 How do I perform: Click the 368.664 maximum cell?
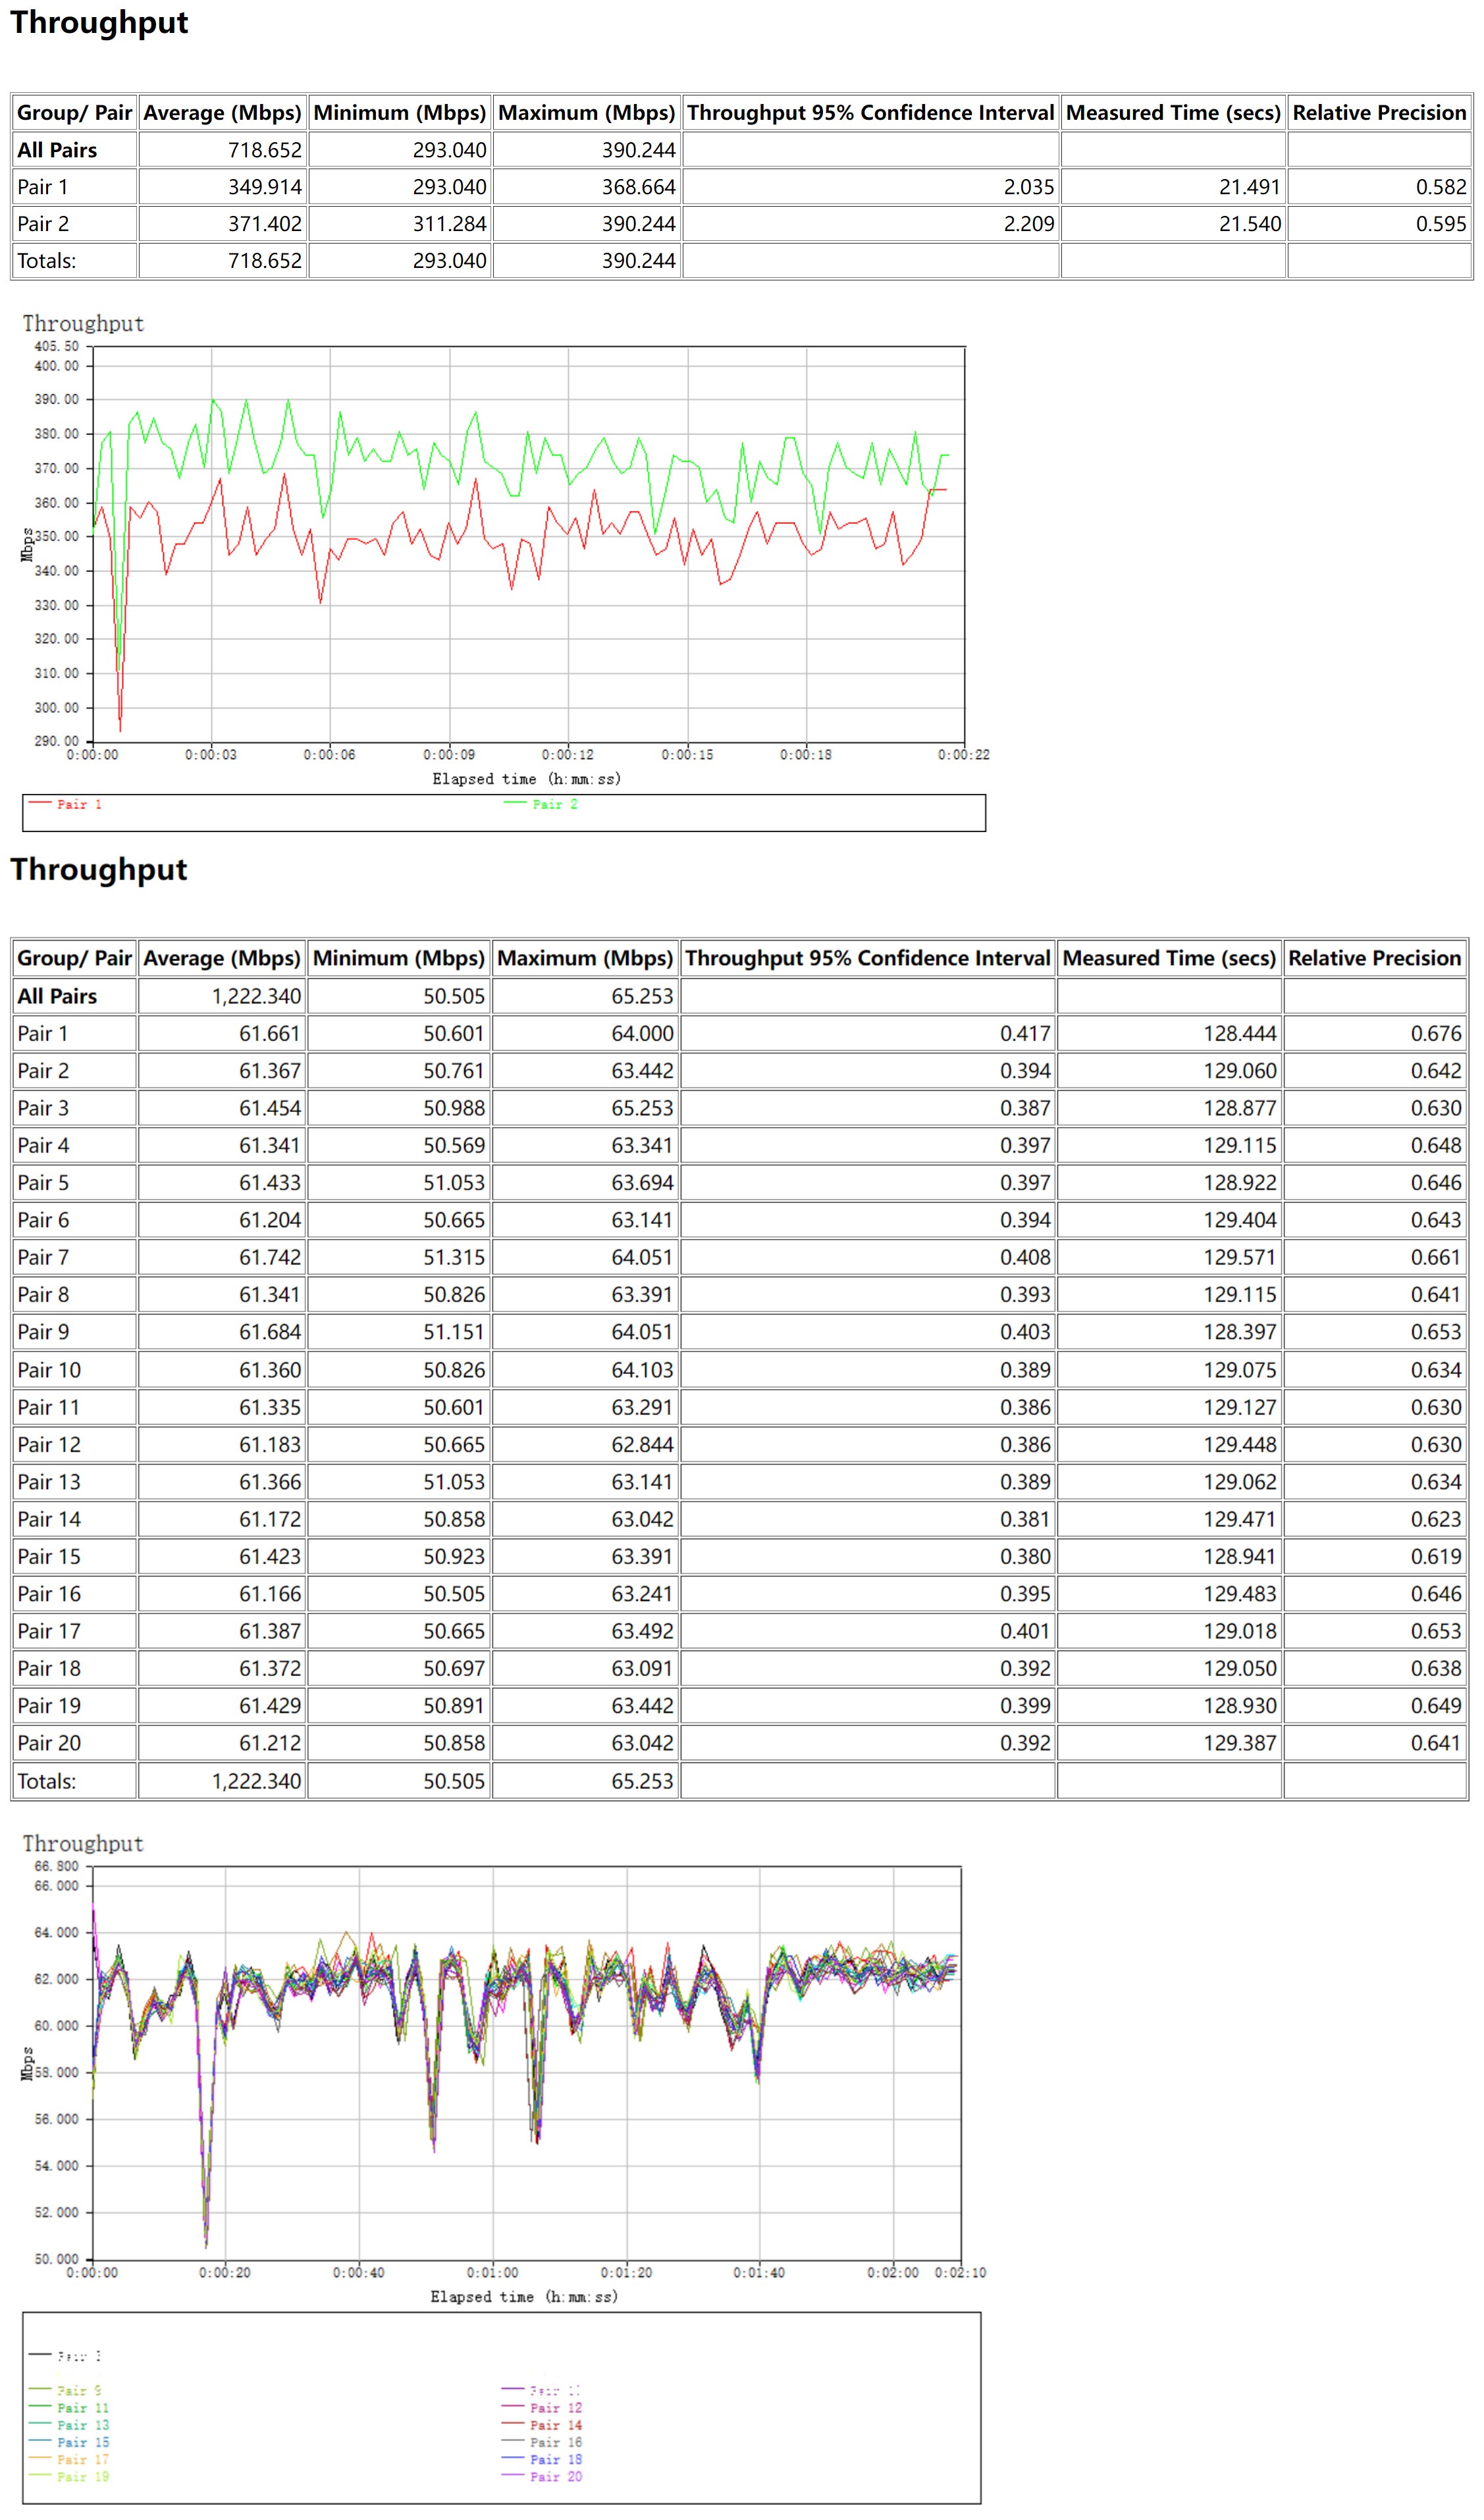pos(638,187)
